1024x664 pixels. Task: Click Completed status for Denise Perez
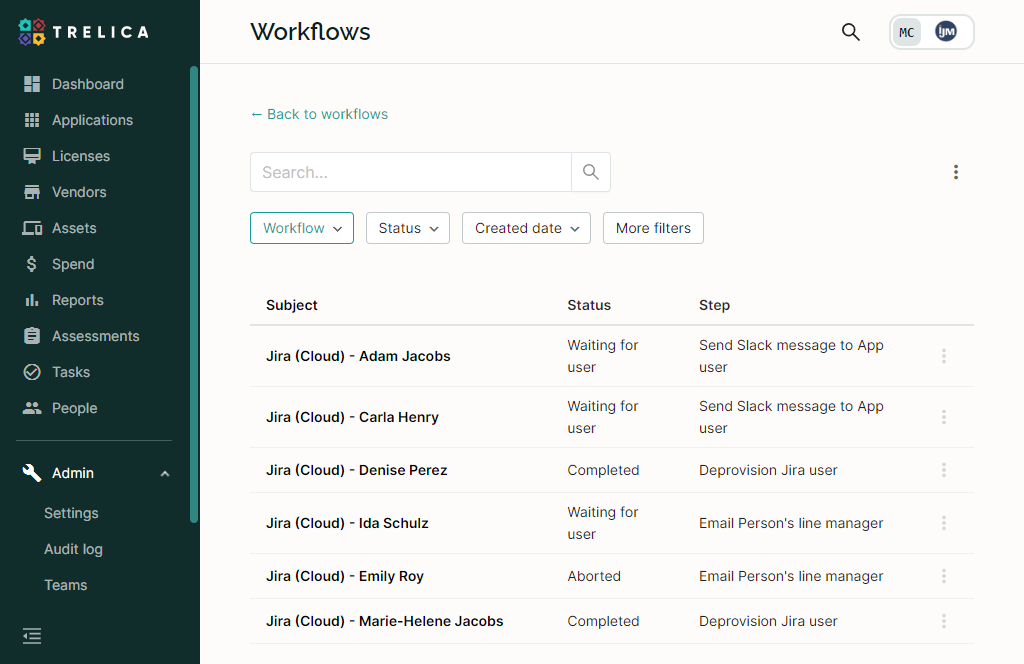tap(603, 470)
